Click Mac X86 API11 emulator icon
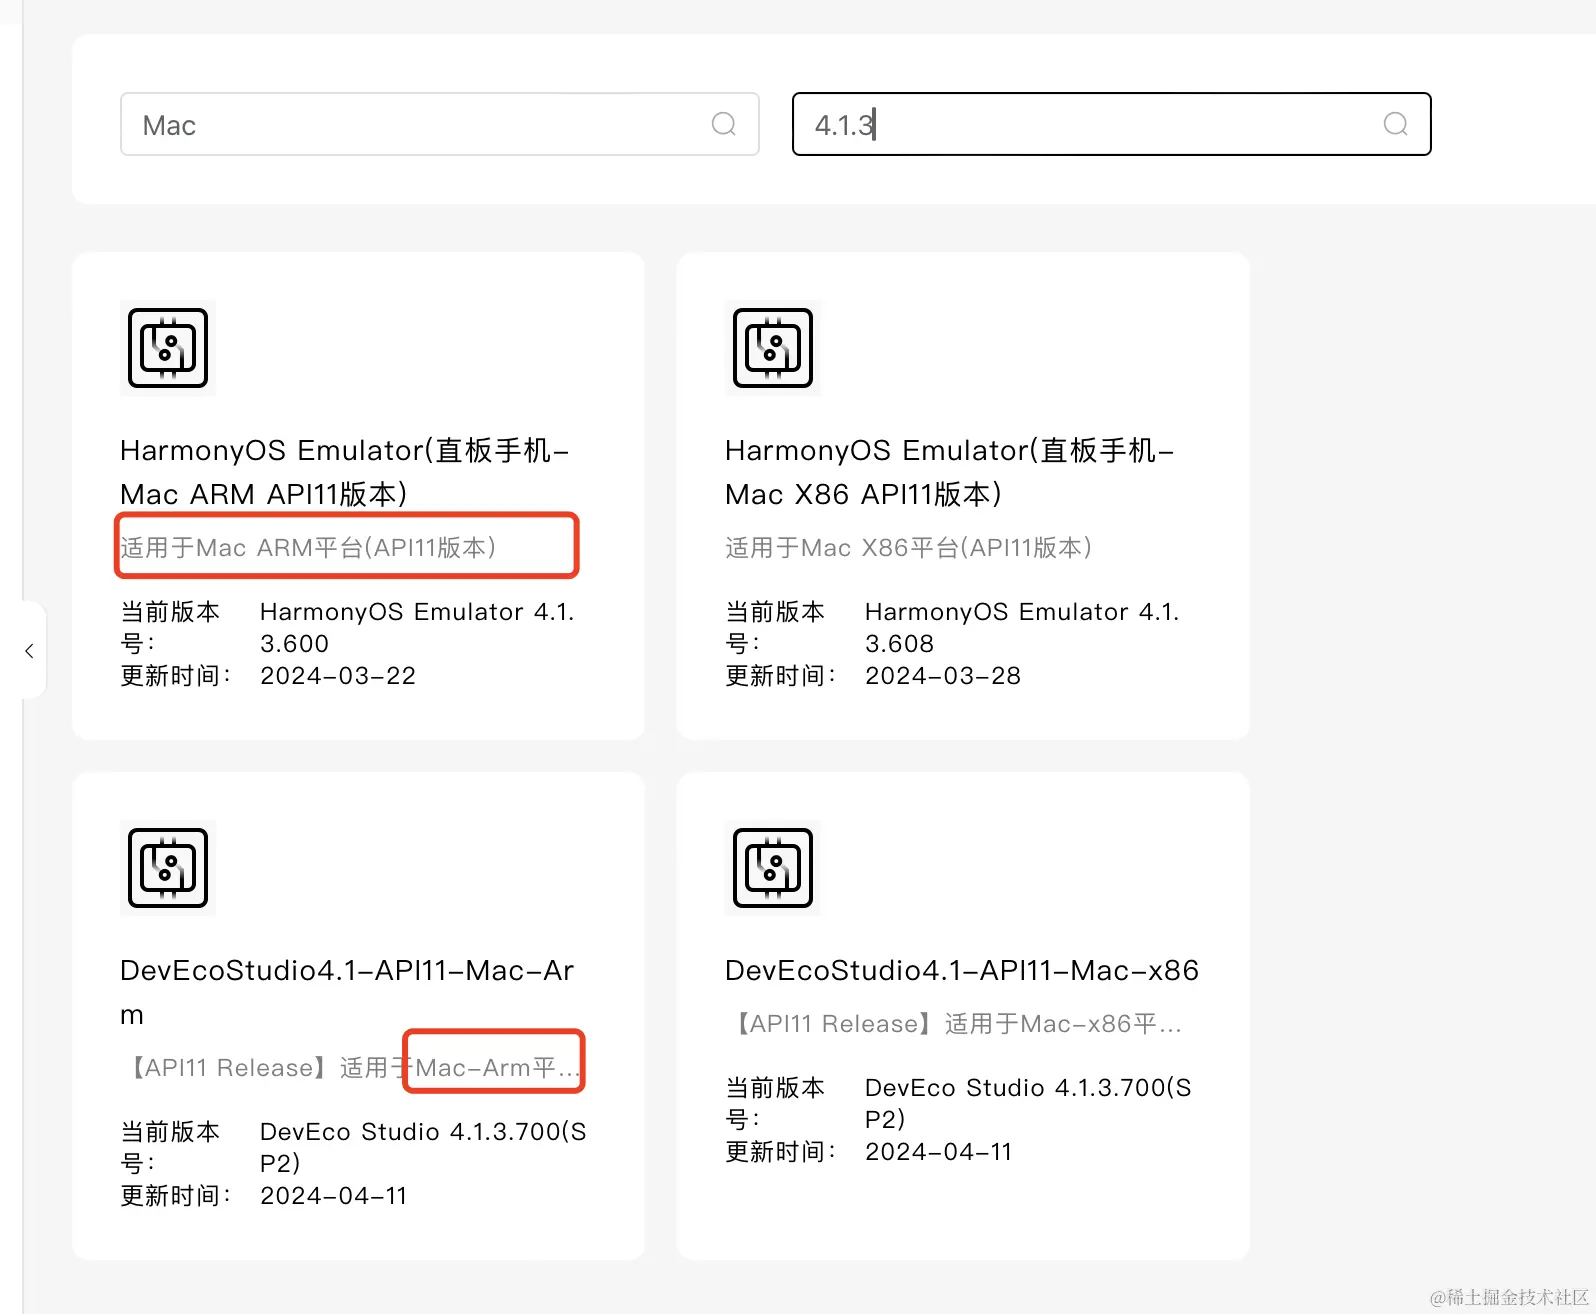Image resolution: width=1596 pixels, height=1314 pixels. click(x=773, y=348)
